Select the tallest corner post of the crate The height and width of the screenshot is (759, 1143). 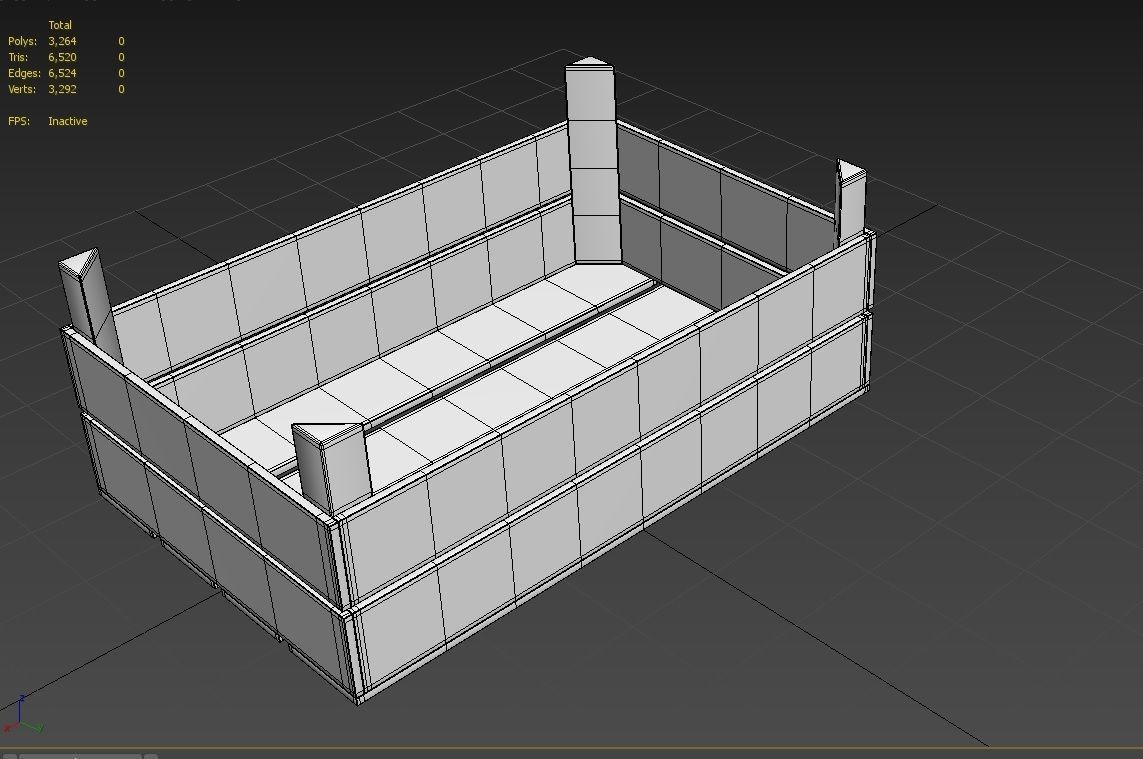point(593,161)
